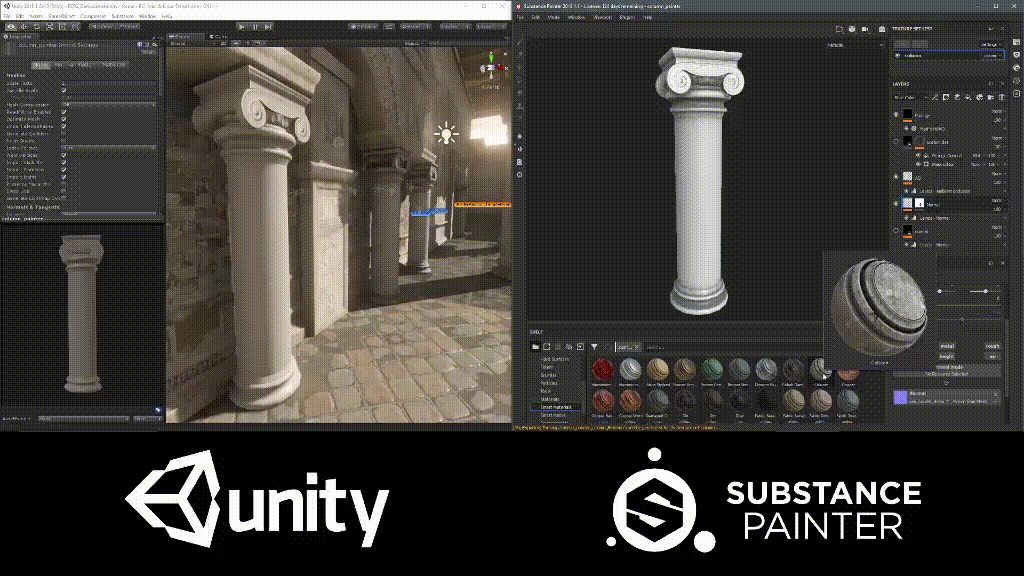Image resolution: width=1024 pixels, height=576 pixels.
Task: Toggle visibility of the AO layer
Action: point(896,176)
